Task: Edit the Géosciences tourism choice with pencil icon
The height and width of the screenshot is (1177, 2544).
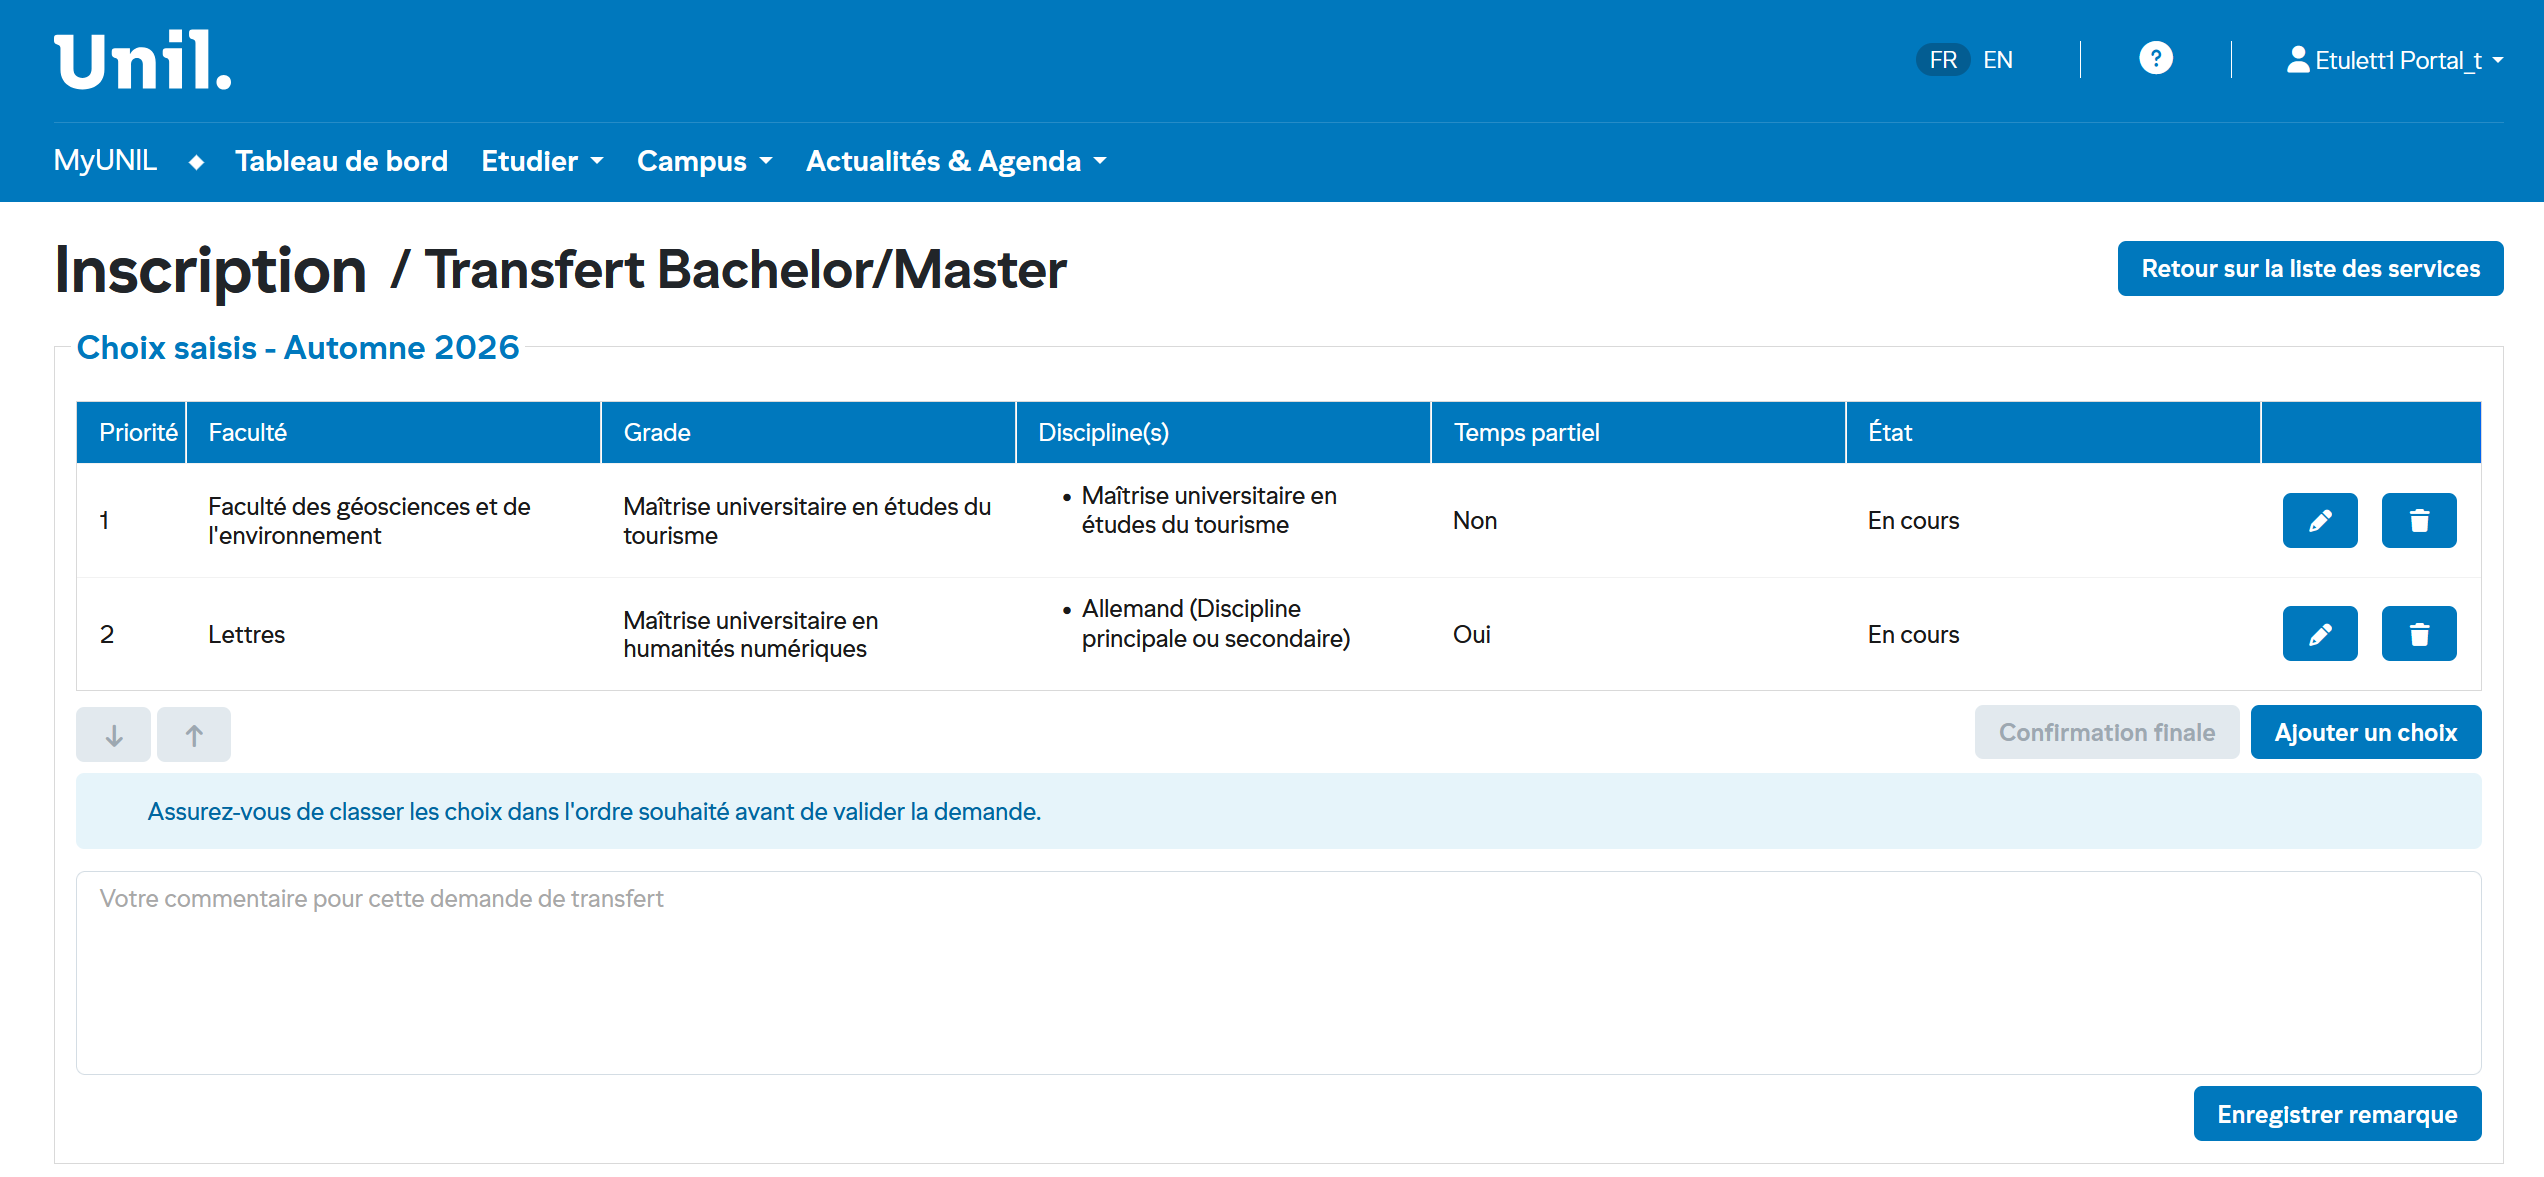Action: click(2319, 520)
